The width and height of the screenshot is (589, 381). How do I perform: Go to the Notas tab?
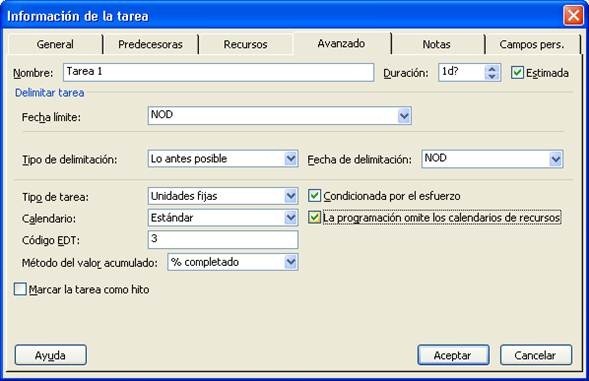pyautogui.click(x=436, y=44)
